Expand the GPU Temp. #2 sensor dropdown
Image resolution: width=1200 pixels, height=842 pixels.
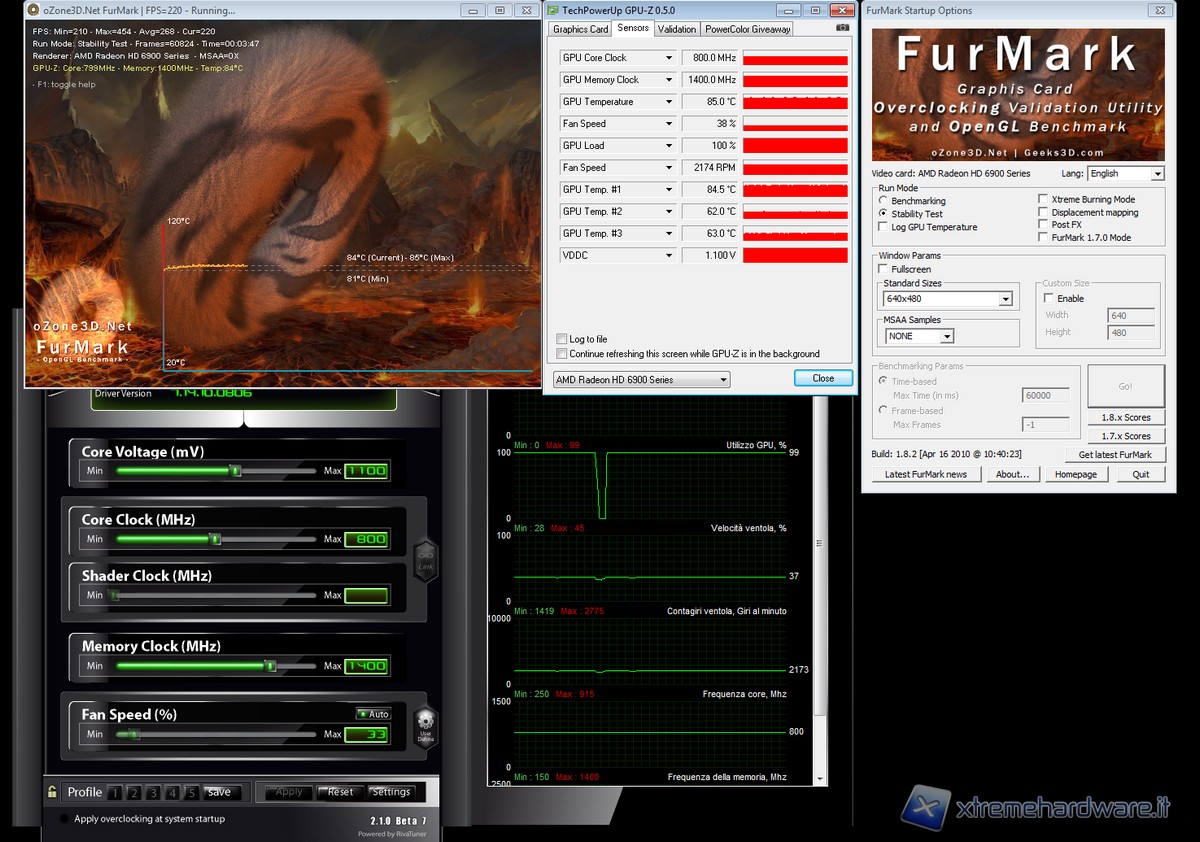point(670,212)
